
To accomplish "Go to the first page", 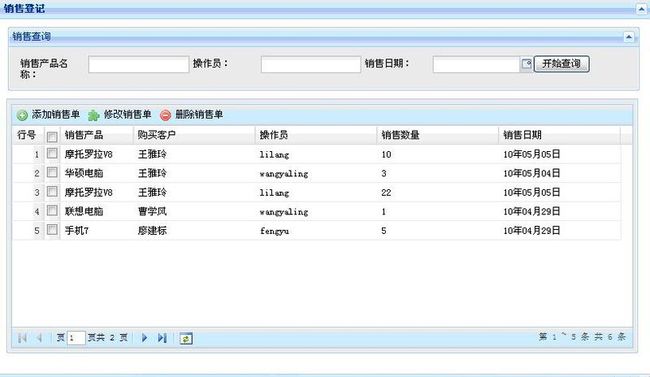I will pyautogui.click(x=22, y=338).
